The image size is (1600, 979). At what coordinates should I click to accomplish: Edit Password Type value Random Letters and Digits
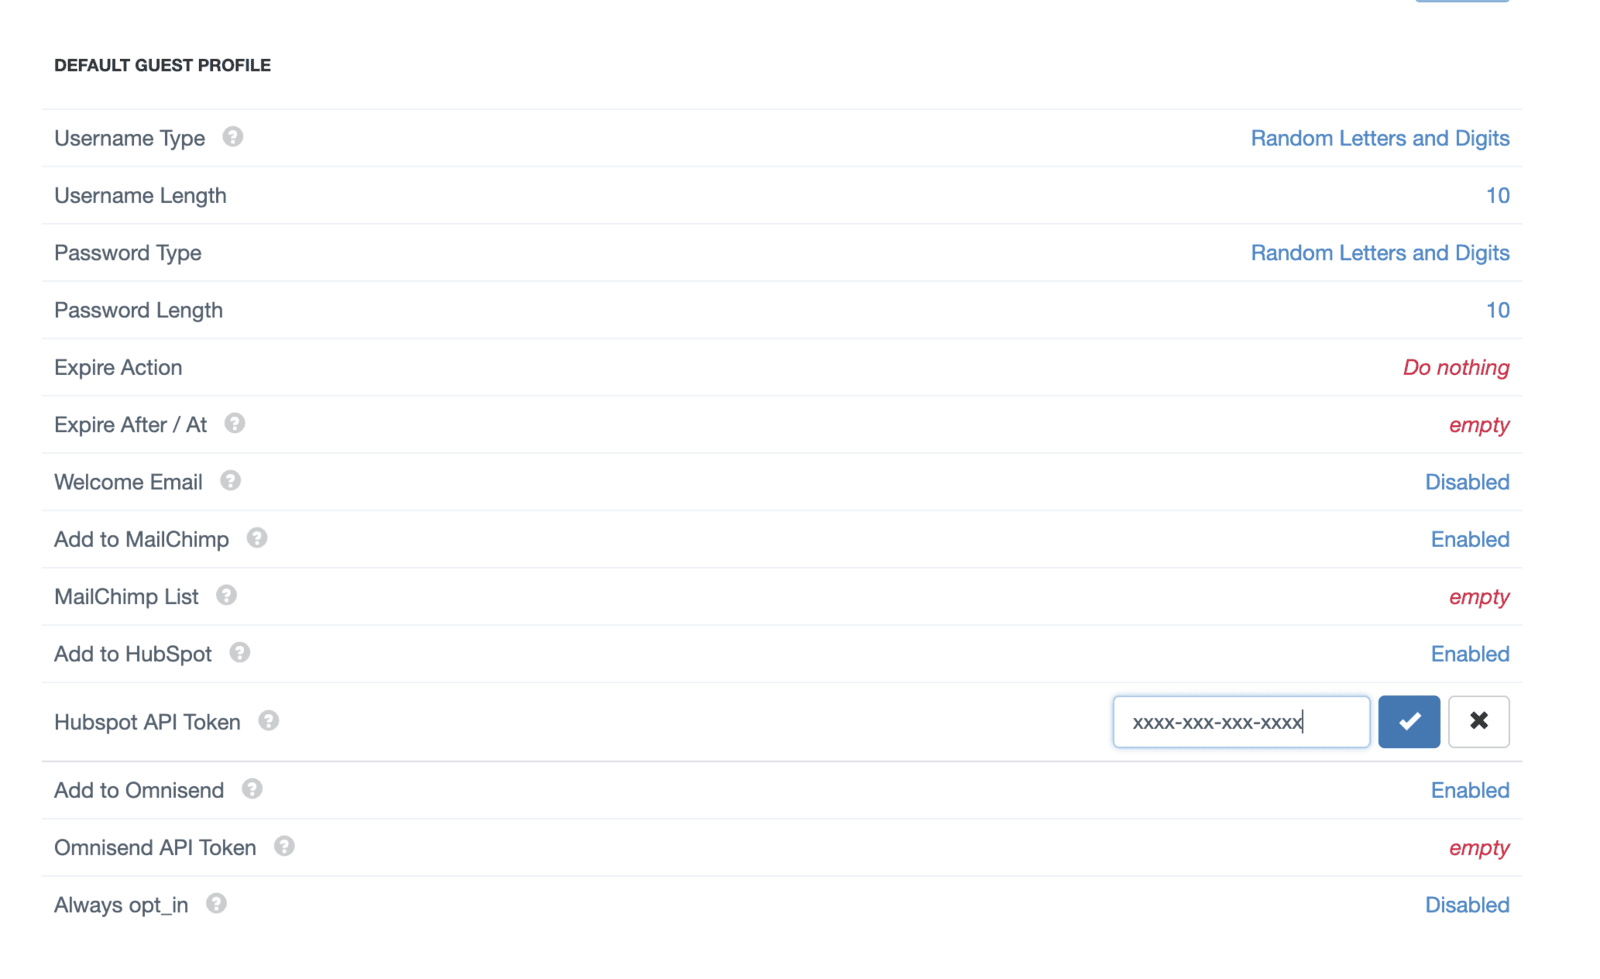(x=1380, y=253)
